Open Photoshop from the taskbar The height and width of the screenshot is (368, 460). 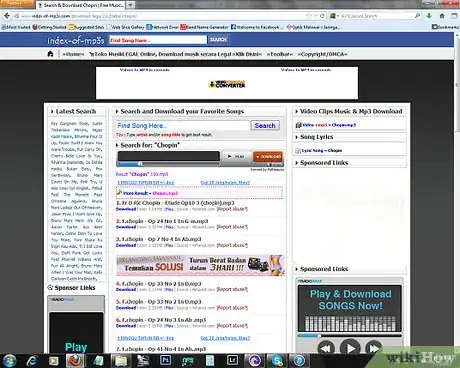165,360
